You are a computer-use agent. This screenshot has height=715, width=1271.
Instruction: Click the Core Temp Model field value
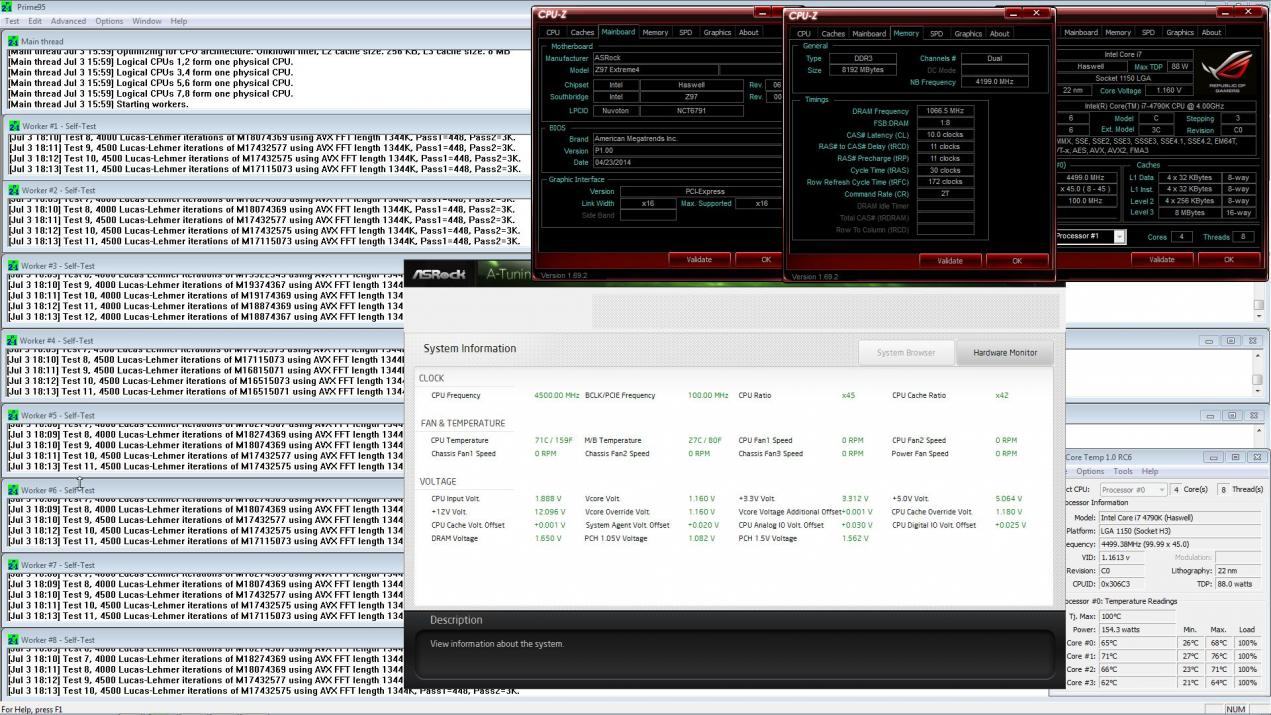click(x=1180, y=518)
